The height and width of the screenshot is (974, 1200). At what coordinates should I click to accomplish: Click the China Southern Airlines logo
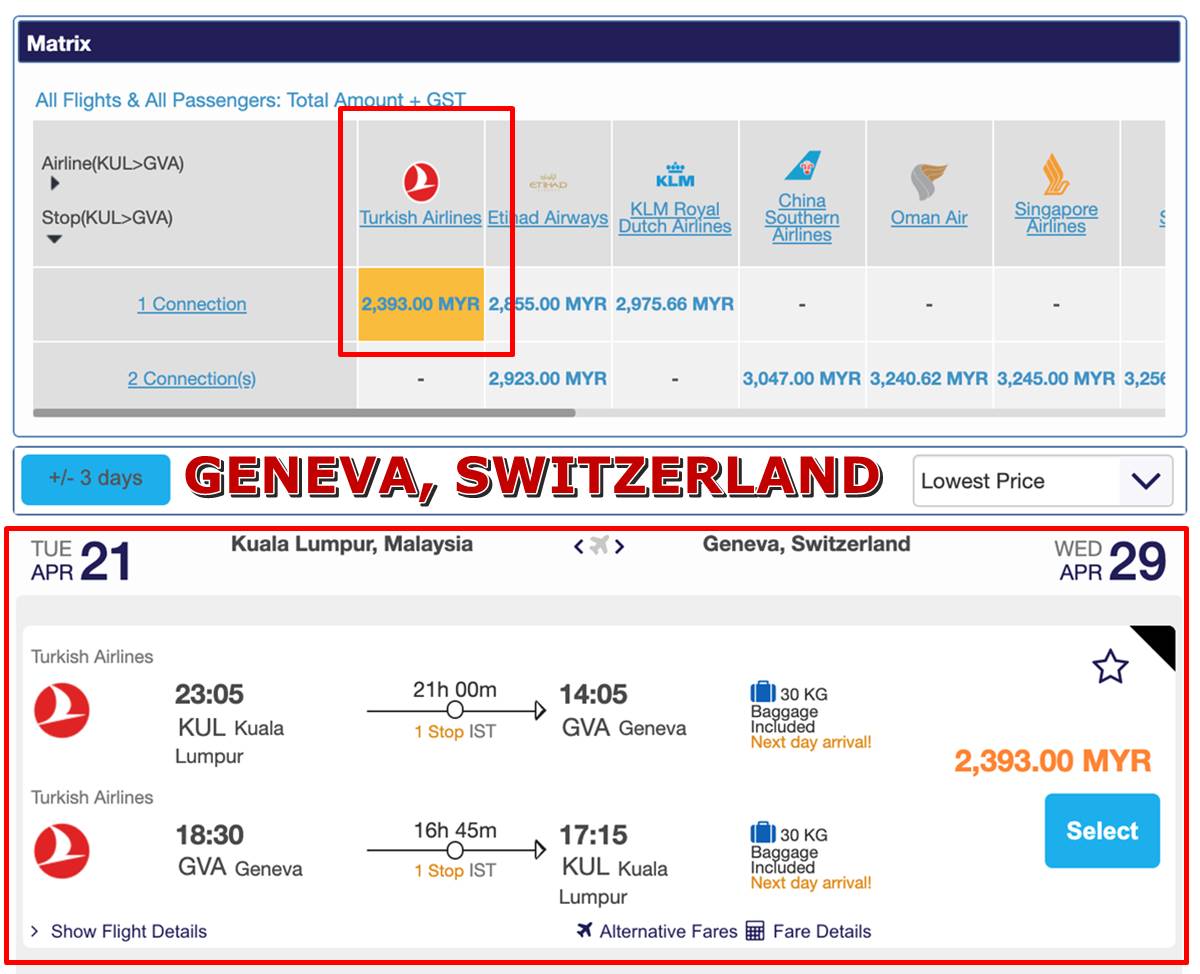point(802,166)
